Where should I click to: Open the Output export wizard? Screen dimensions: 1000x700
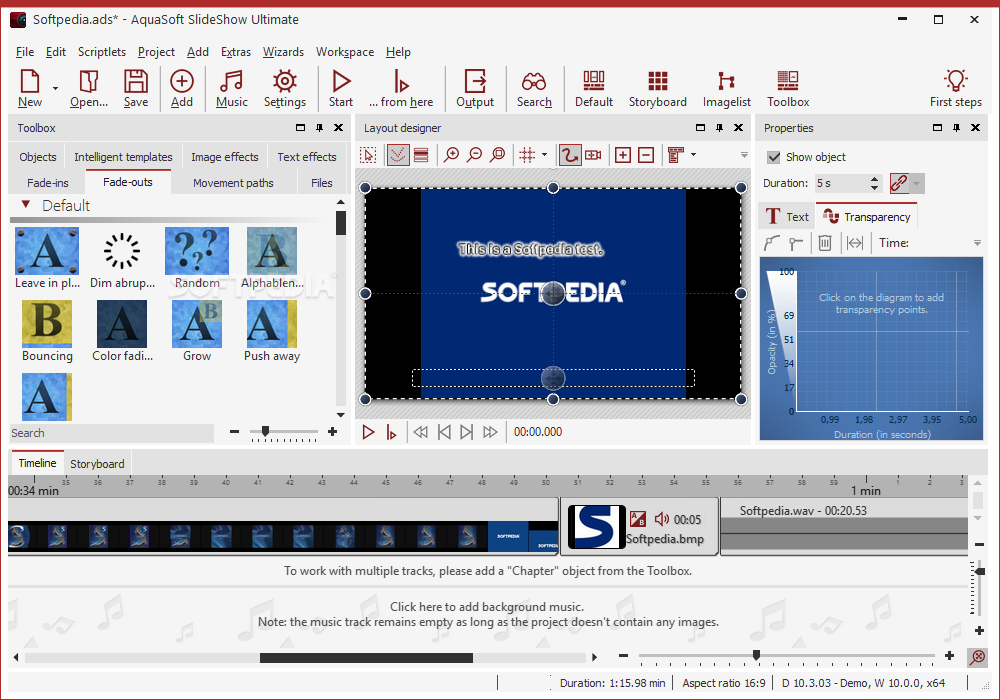click(475, 89)
